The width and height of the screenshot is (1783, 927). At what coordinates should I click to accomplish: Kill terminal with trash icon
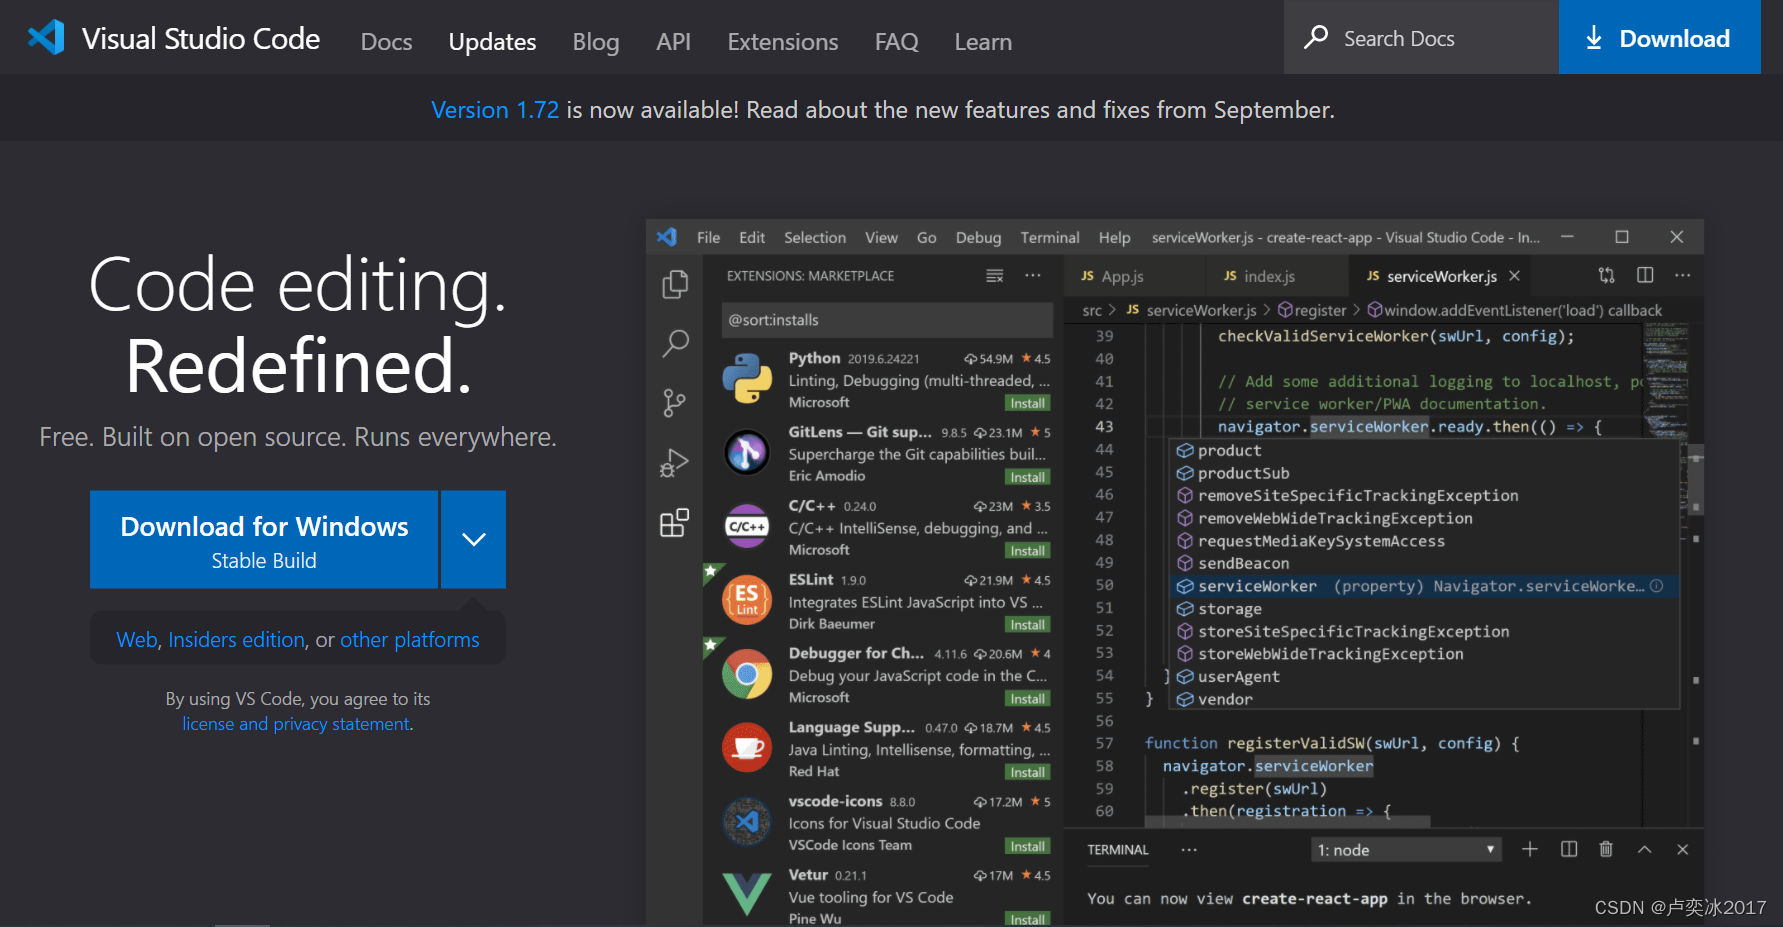[1606, 849]
